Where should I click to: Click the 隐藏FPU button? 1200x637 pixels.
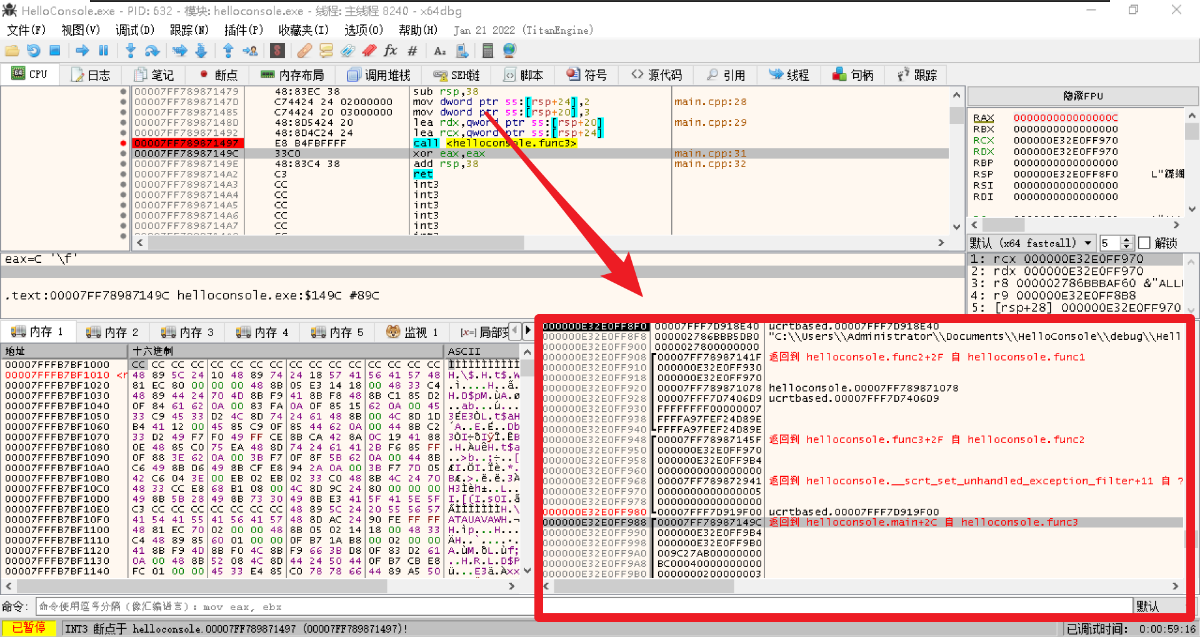[1082, 96]
